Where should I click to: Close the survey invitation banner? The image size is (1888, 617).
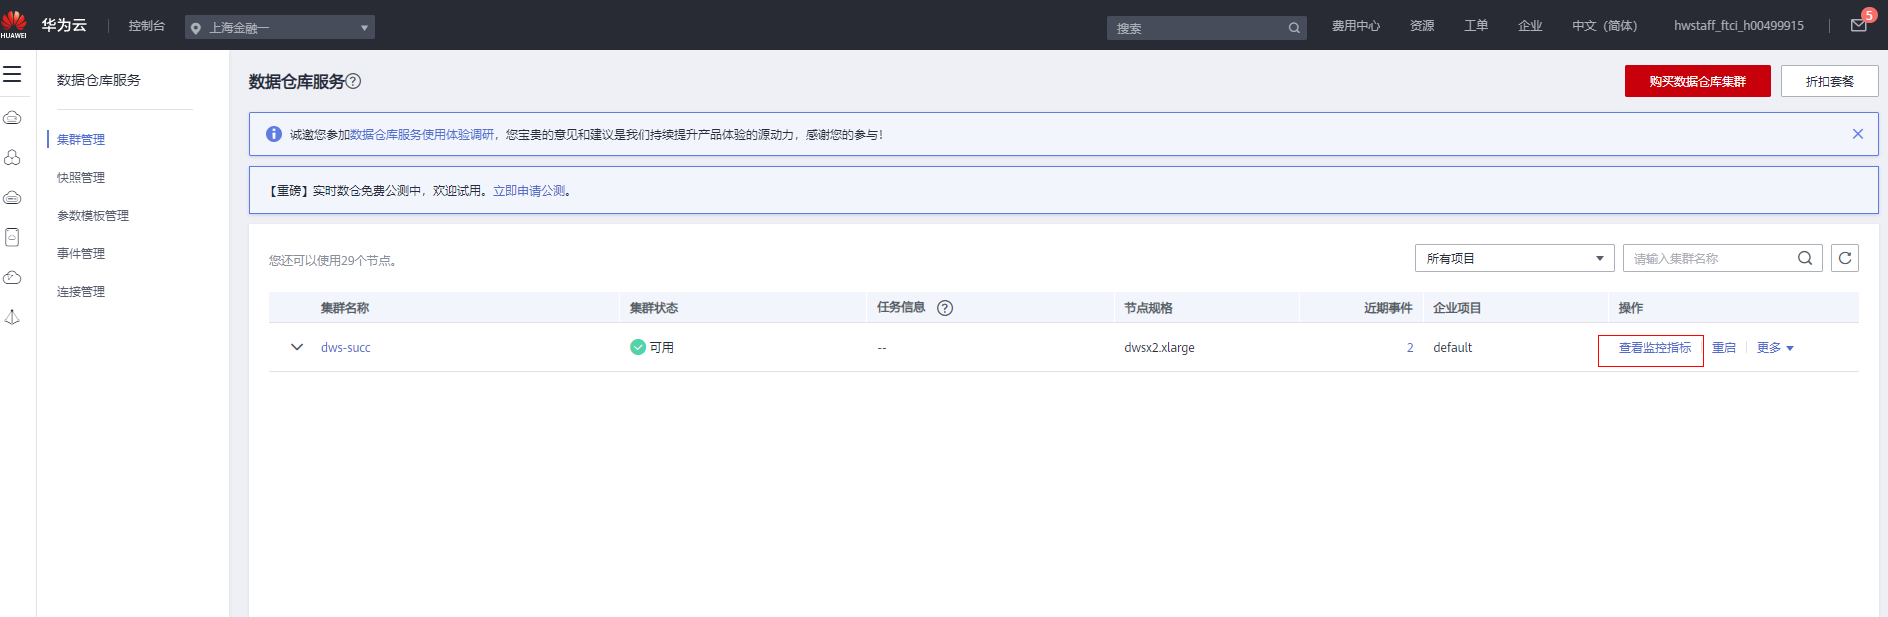(x=1857, y=134)
